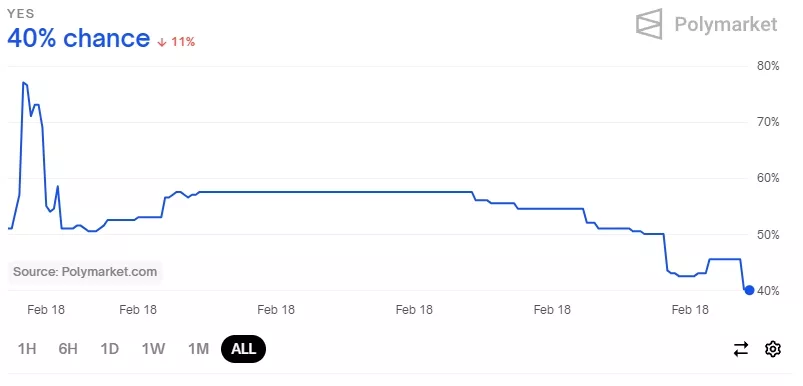Click the 77% peak on the chart line

pos(24,82)
